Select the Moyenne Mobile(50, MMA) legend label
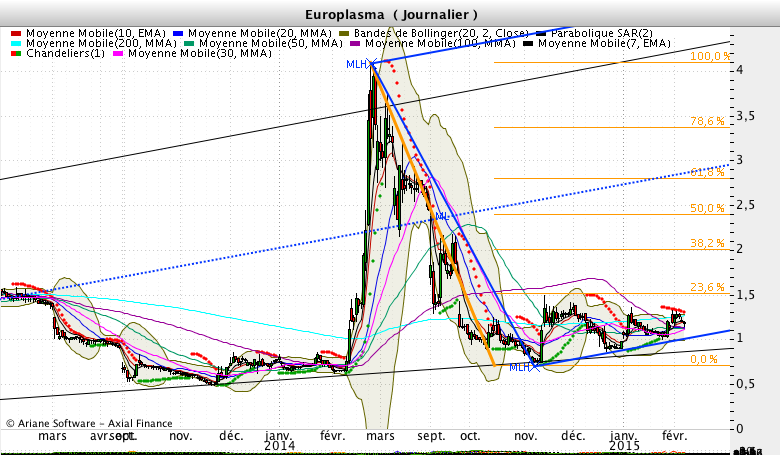 (271, 43)
